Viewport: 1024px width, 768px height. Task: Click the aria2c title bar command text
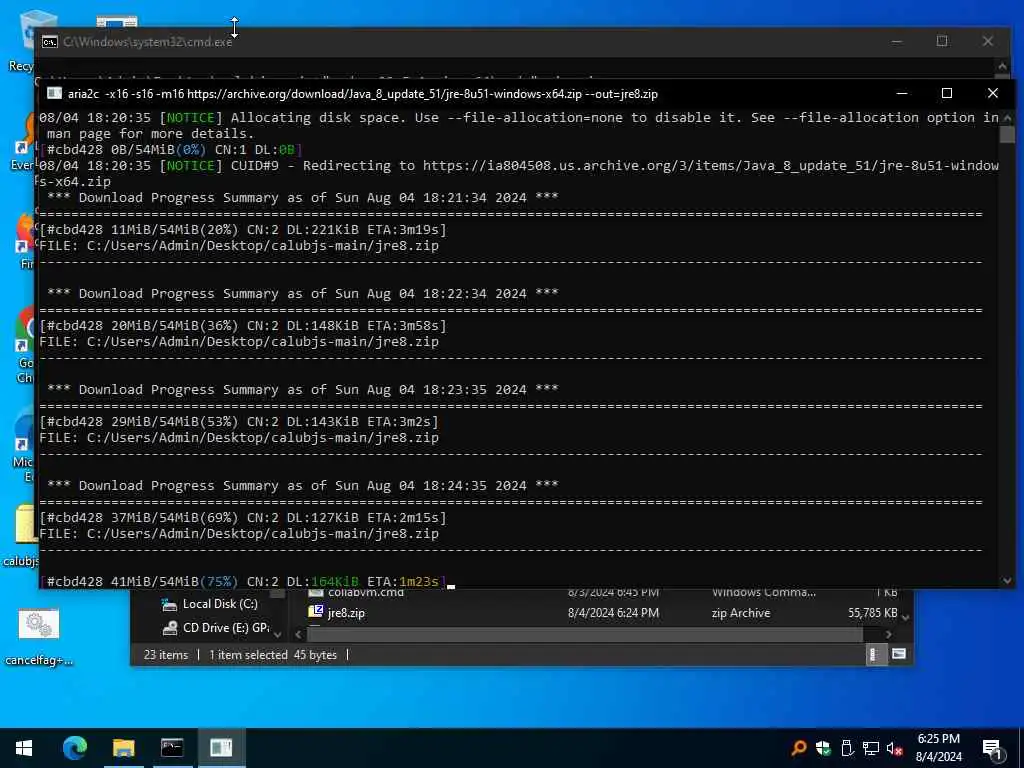[362, 94]
